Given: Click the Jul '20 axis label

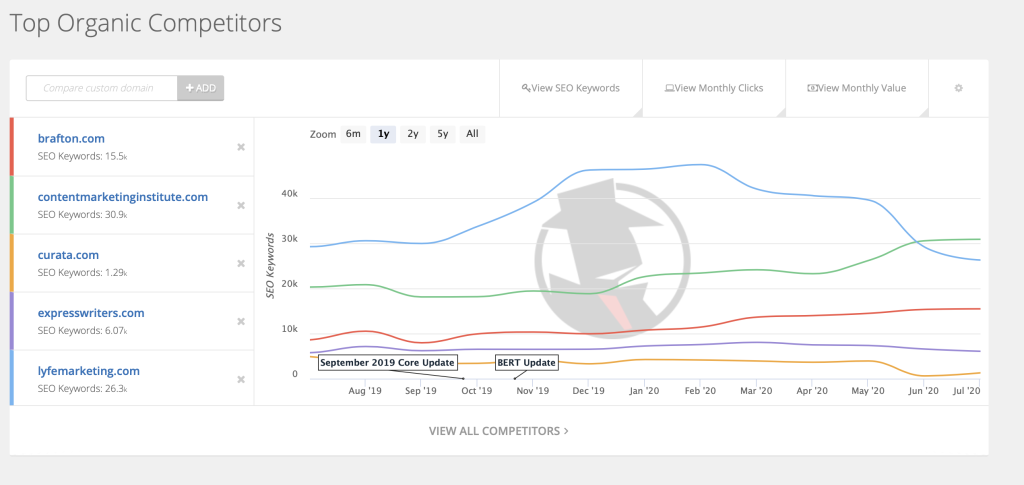Looking at the screenshot, I should point(967,390).
